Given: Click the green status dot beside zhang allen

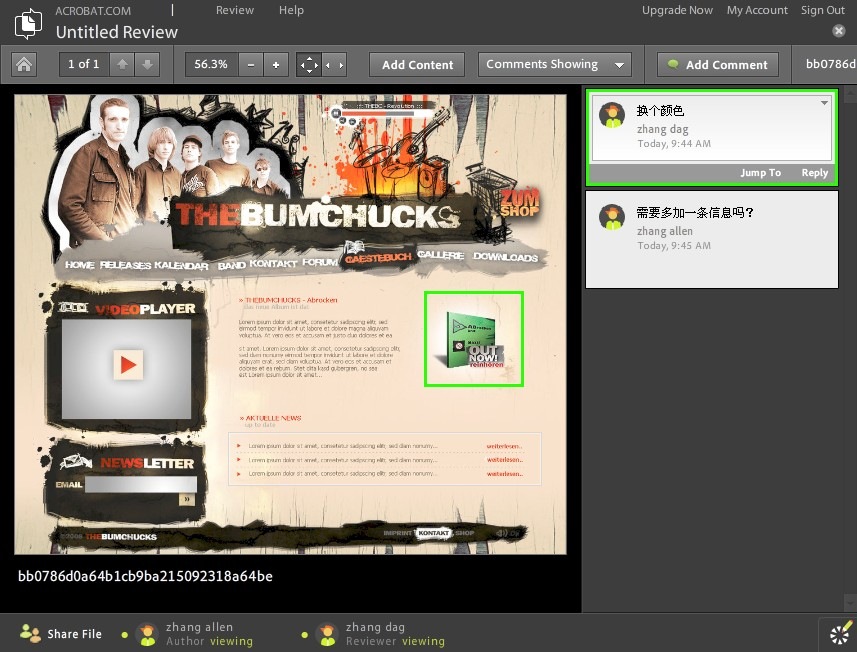Looking at the screenshot, I should pos(125,635).
